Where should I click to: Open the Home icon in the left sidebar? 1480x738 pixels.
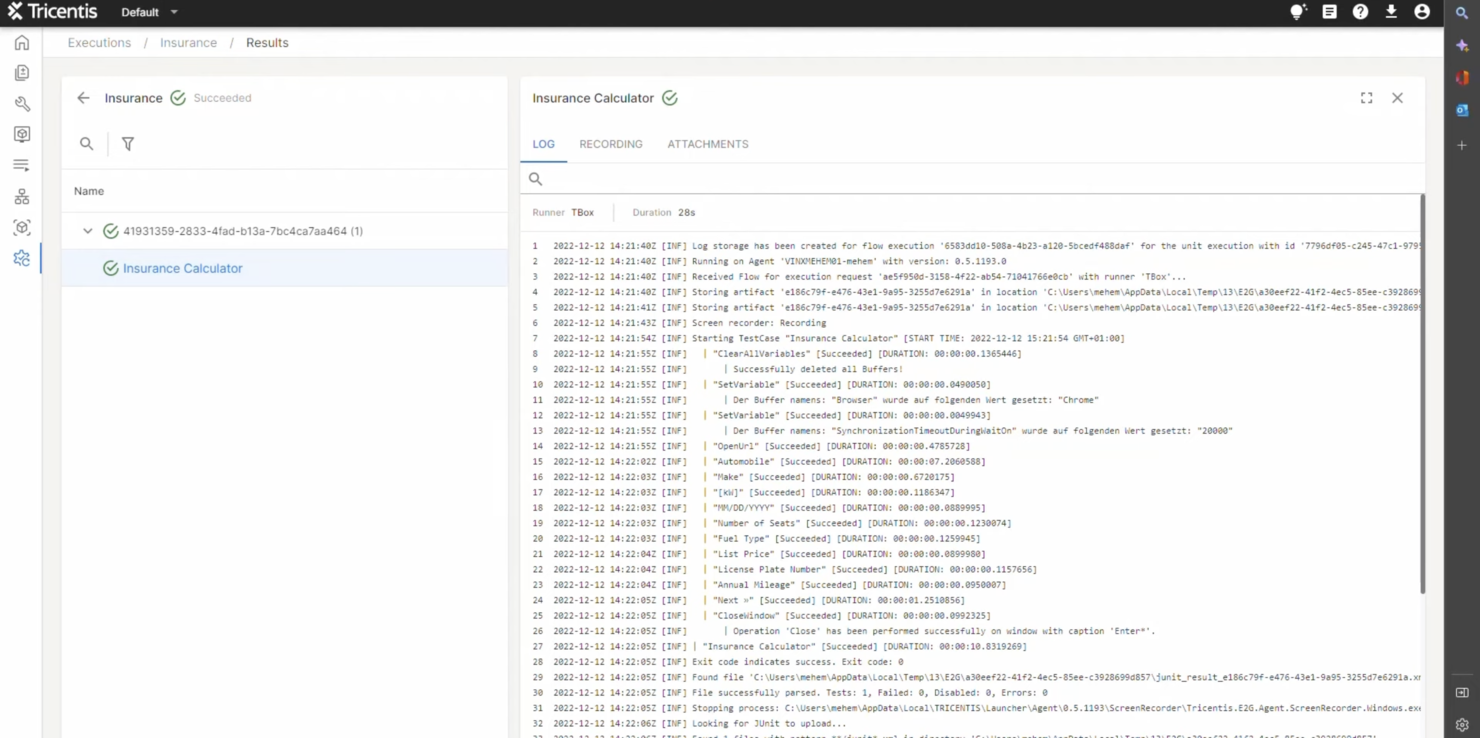click(22, 42)
